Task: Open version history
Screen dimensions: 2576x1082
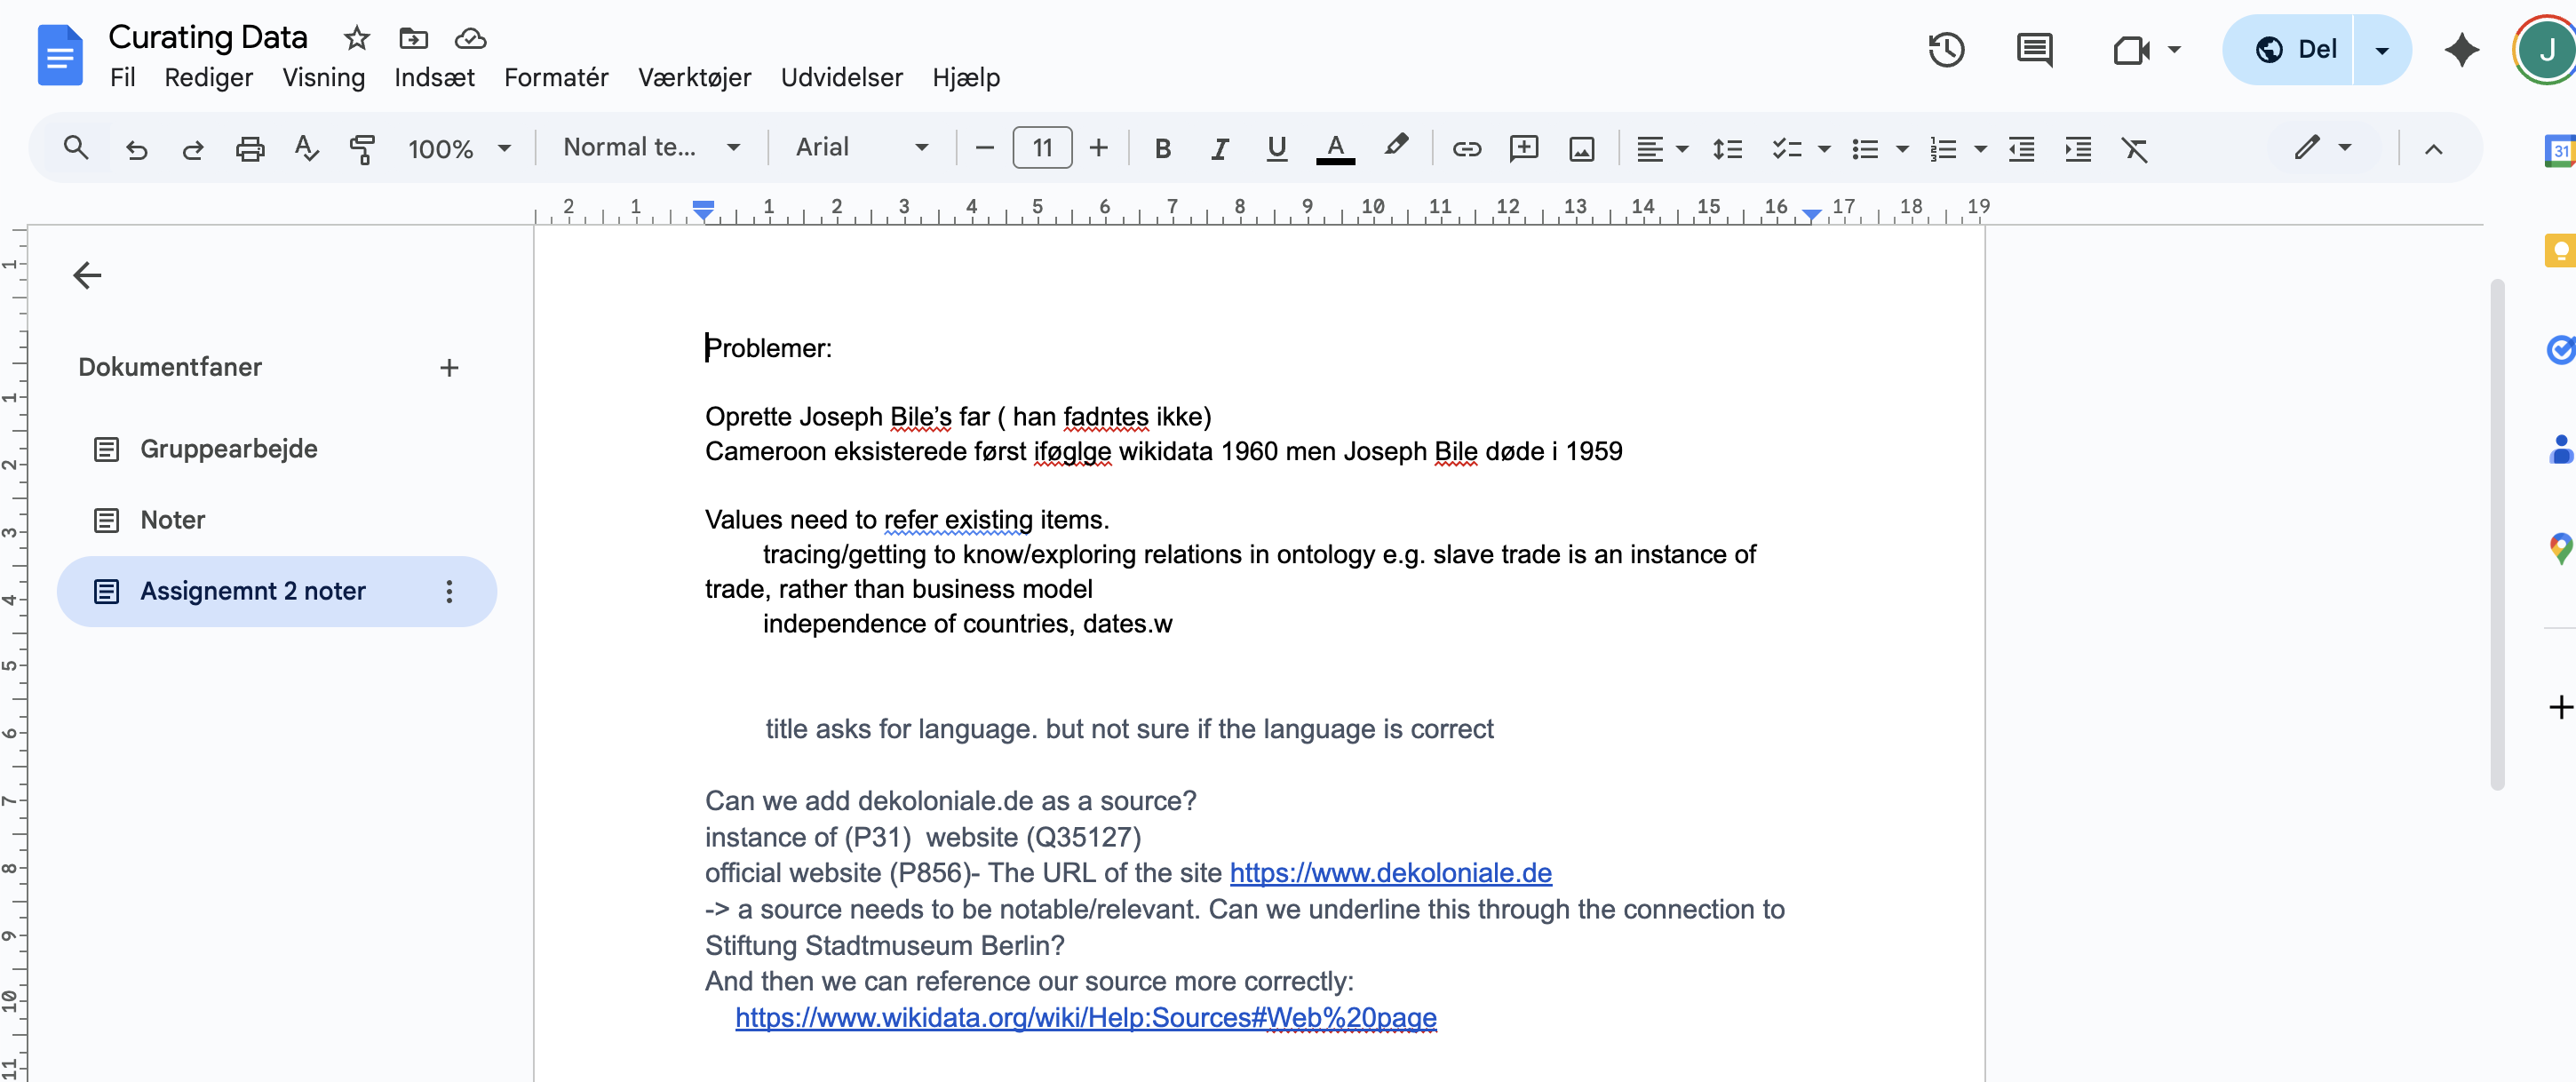Action: click(x=1946, y=49)
